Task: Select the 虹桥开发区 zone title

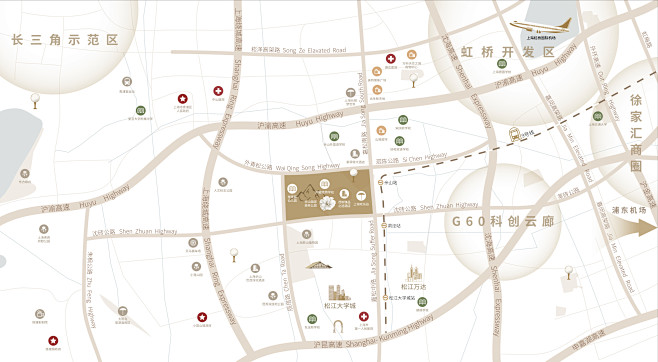Action: [508, 52]
